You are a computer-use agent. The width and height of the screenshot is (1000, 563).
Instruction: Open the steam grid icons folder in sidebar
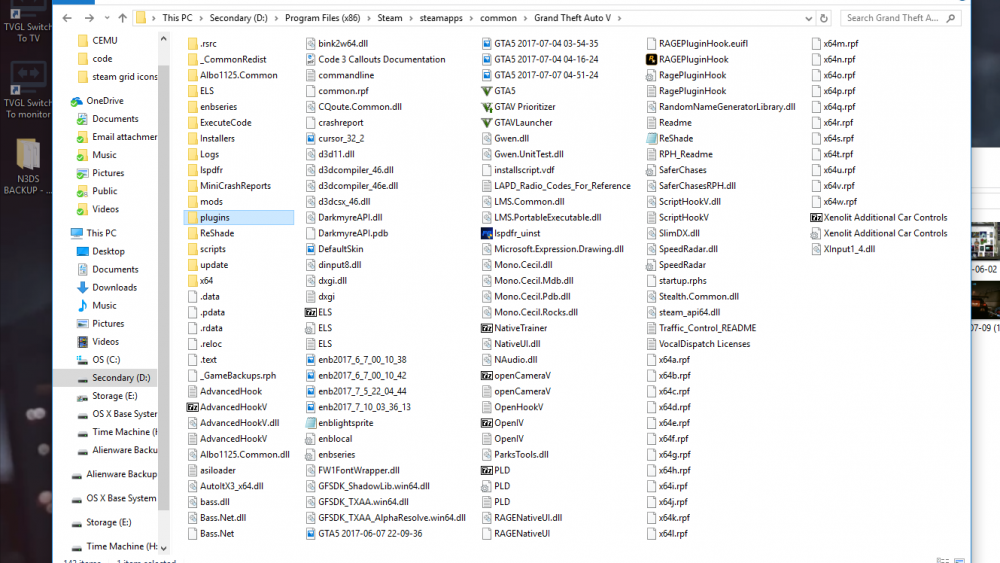pyautogui.click(x=117, y=77)
